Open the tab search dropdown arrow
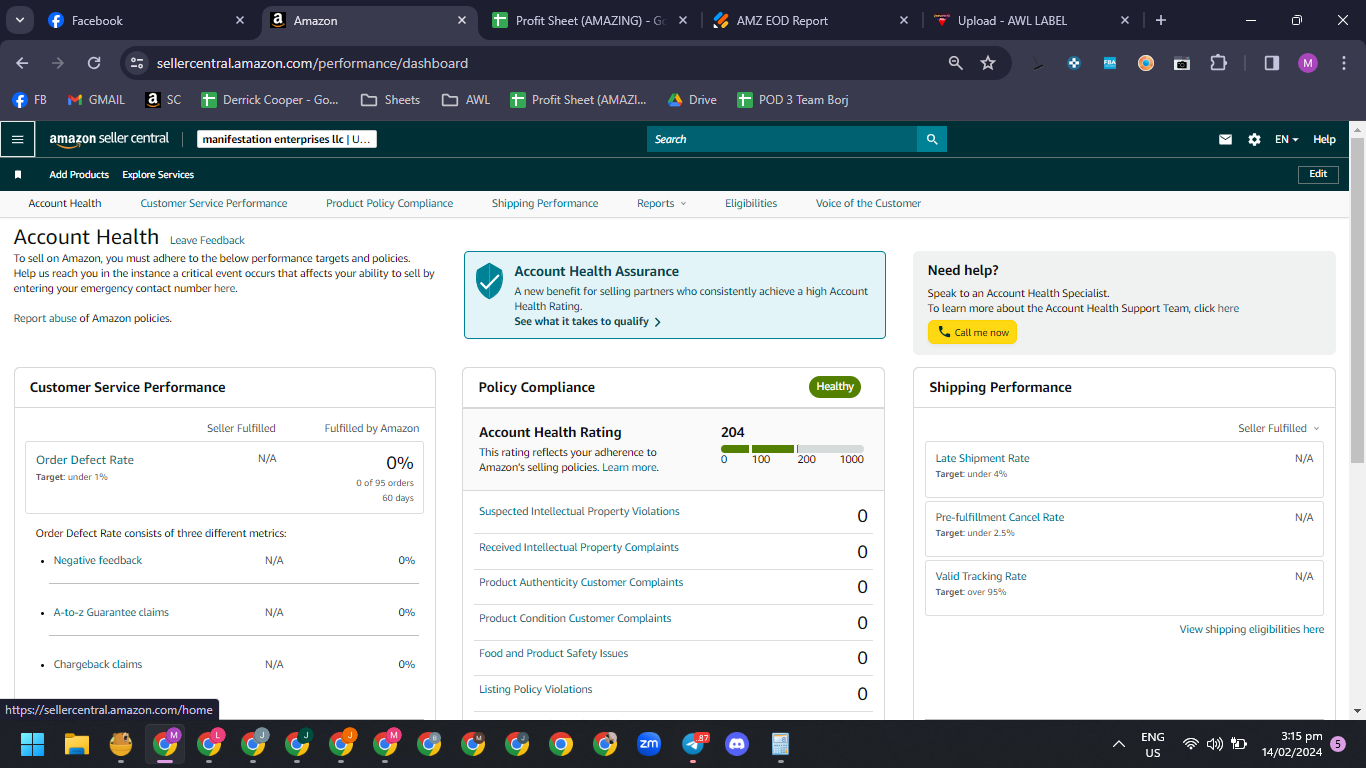 [x=19, y=20]
